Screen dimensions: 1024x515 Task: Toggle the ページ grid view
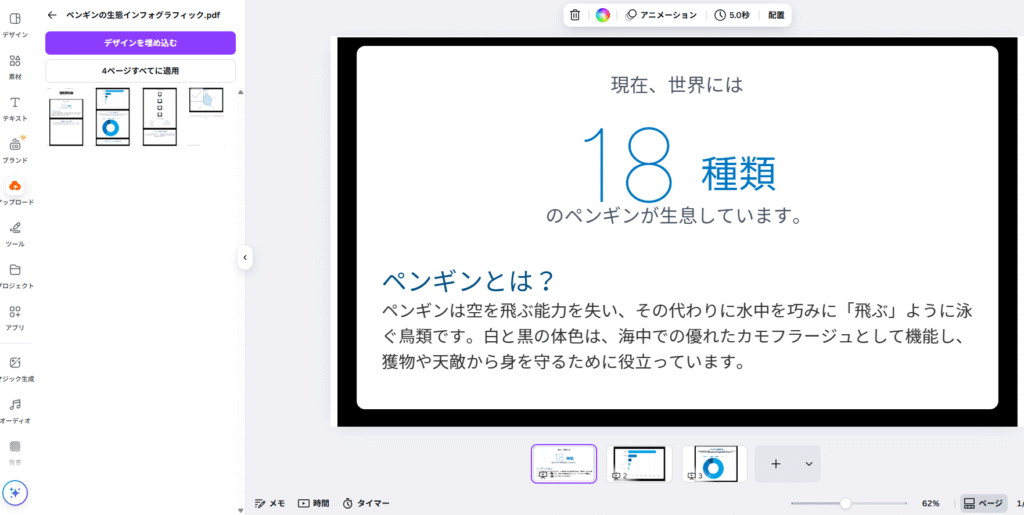pos(983,503)
